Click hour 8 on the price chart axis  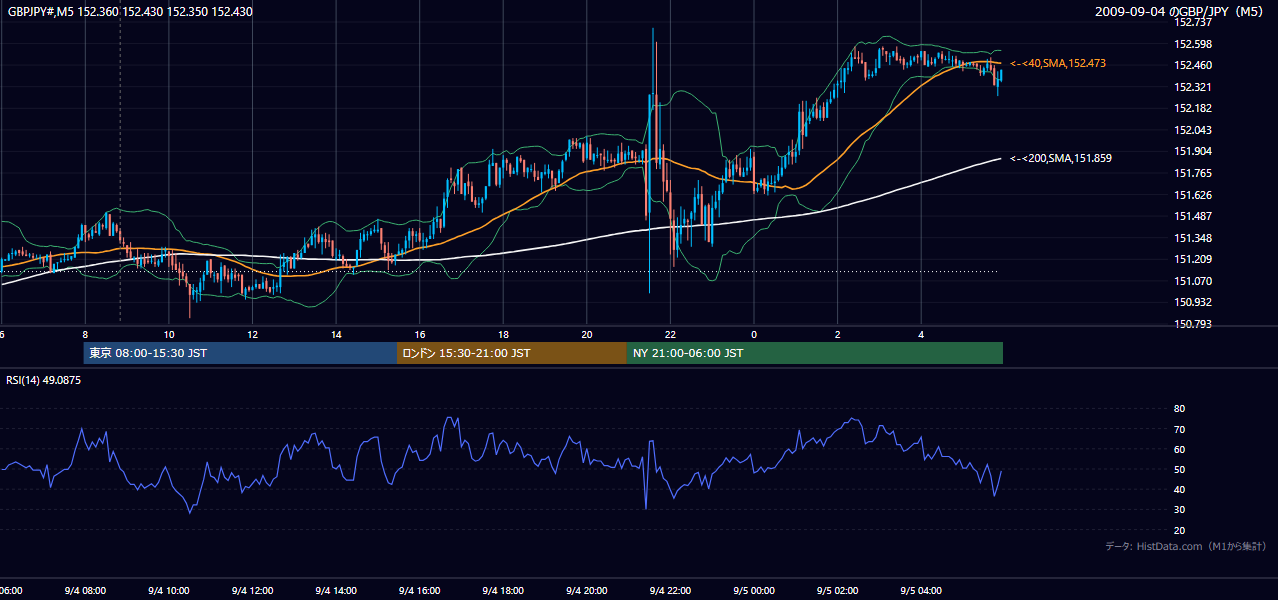(x=85, y=335)
